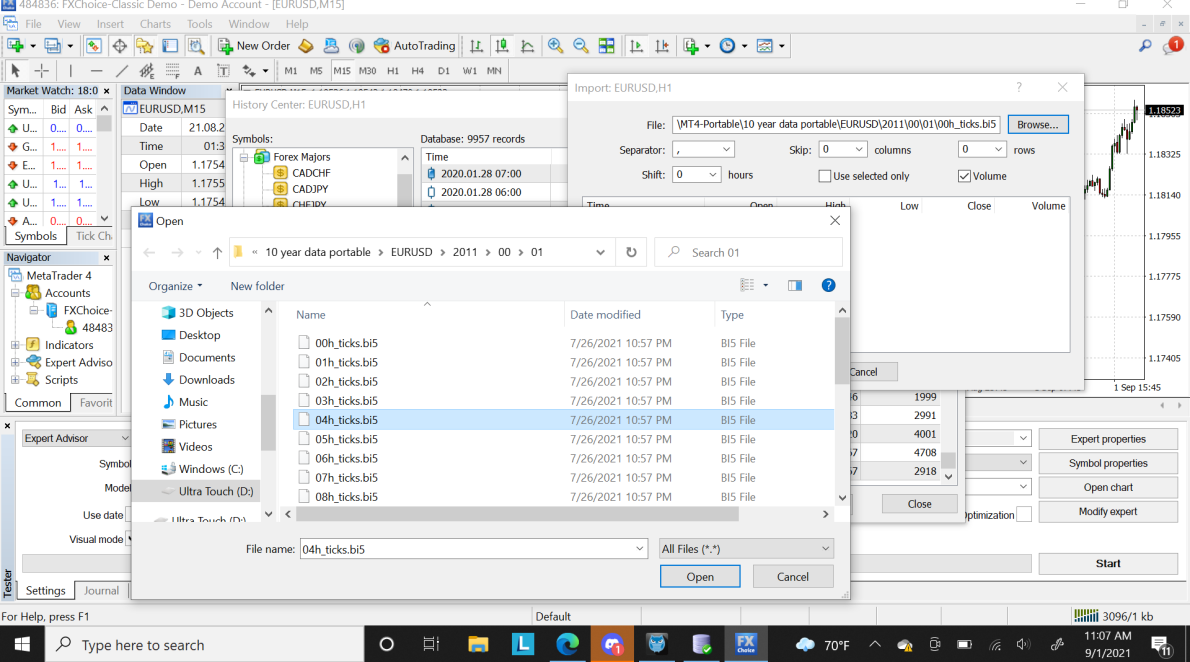
Task: Open a New Order ticket
Action: tap(254, 46)
